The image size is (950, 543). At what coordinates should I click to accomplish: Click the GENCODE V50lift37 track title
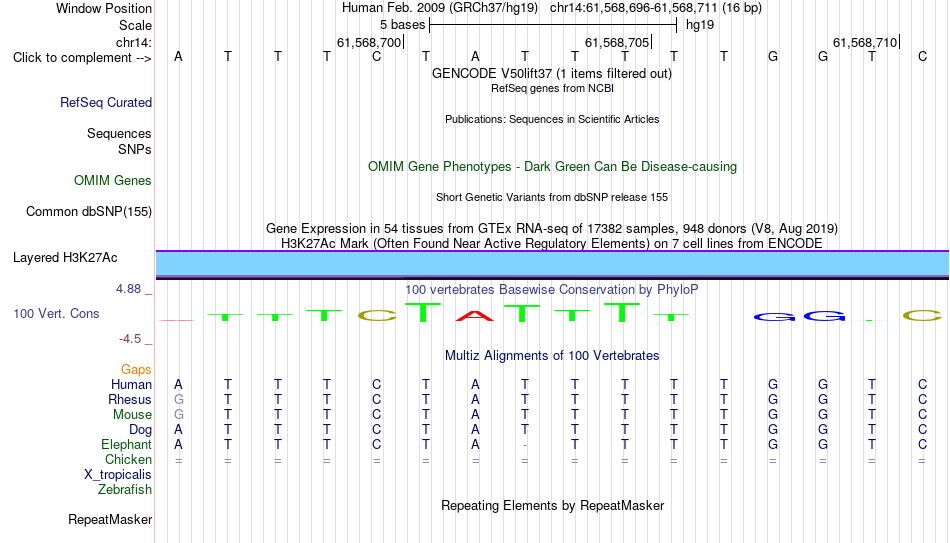point(552,73)
